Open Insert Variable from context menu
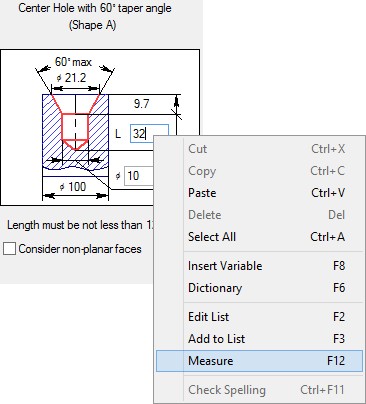 pos(259,266)
